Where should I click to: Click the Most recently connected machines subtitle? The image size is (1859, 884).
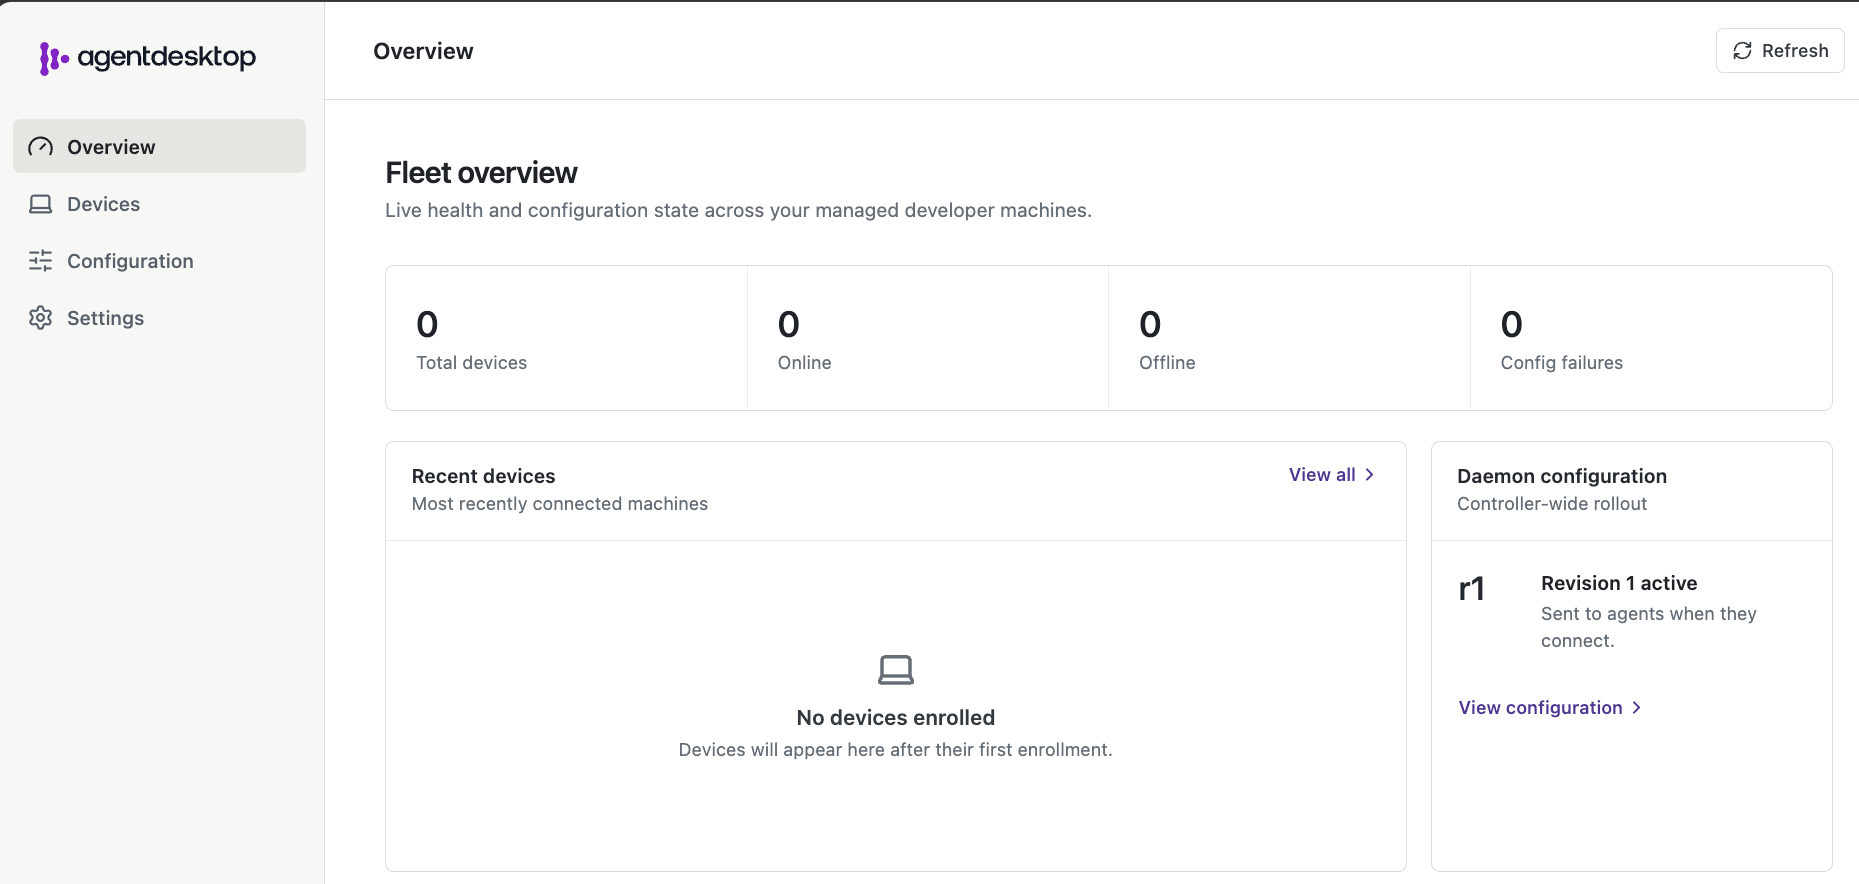(560, 504)
